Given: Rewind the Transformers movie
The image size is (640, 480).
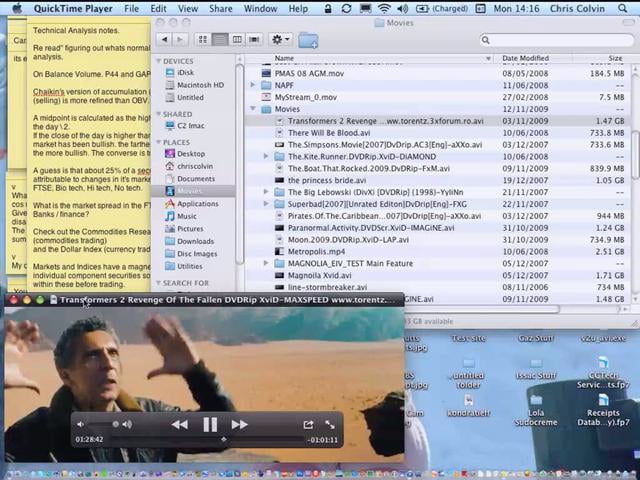Looking at the screenshot, I should tap(180, 424).
